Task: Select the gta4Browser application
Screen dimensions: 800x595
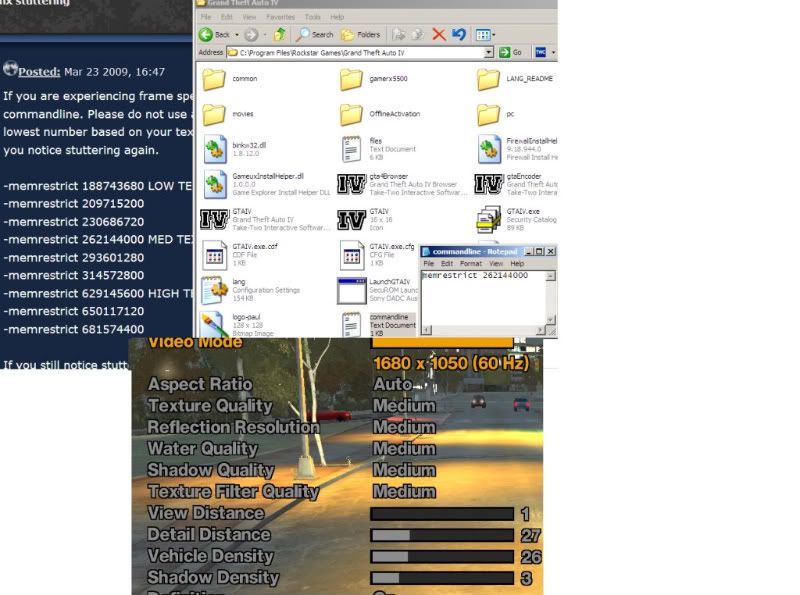Action: tap(402, 184)
